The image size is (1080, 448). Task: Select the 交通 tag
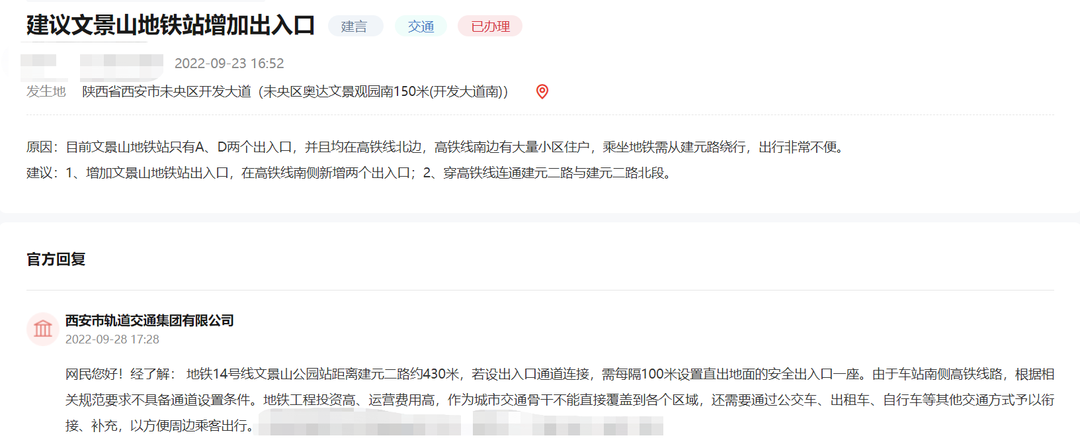pyautogui.click(x=421, y=27)
